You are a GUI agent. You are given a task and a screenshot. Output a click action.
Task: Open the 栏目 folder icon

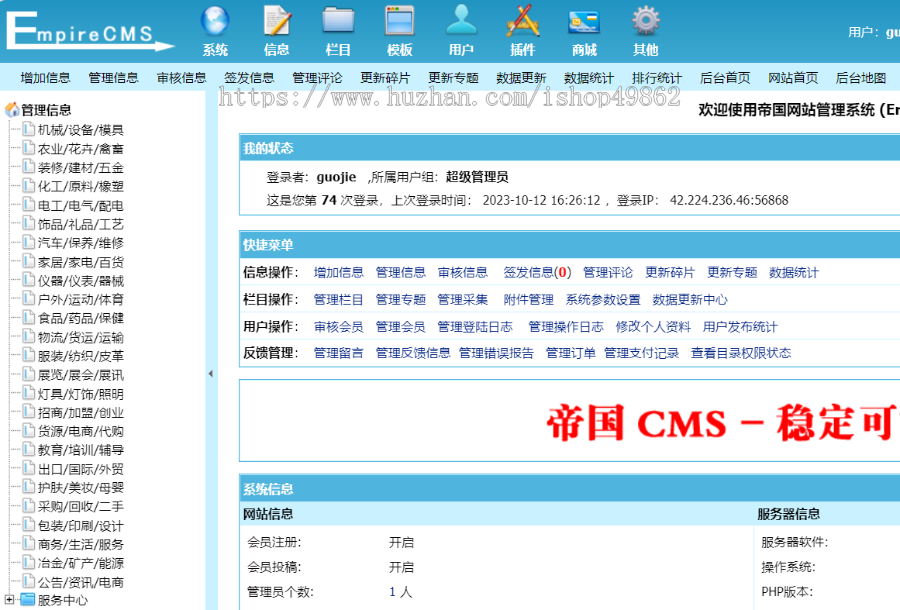click(338, 21)
